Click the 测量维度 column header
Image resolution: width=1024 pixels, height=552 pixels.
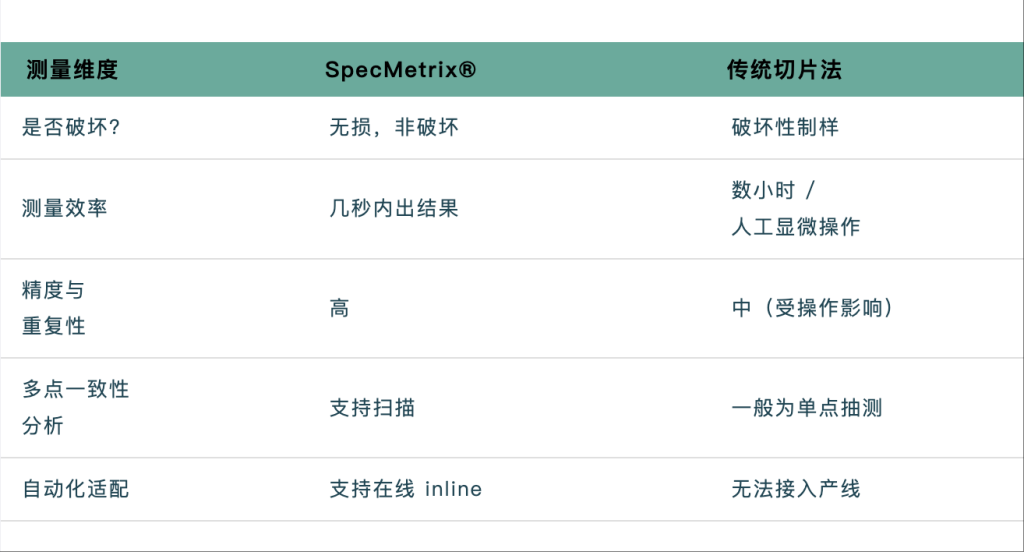72,69
